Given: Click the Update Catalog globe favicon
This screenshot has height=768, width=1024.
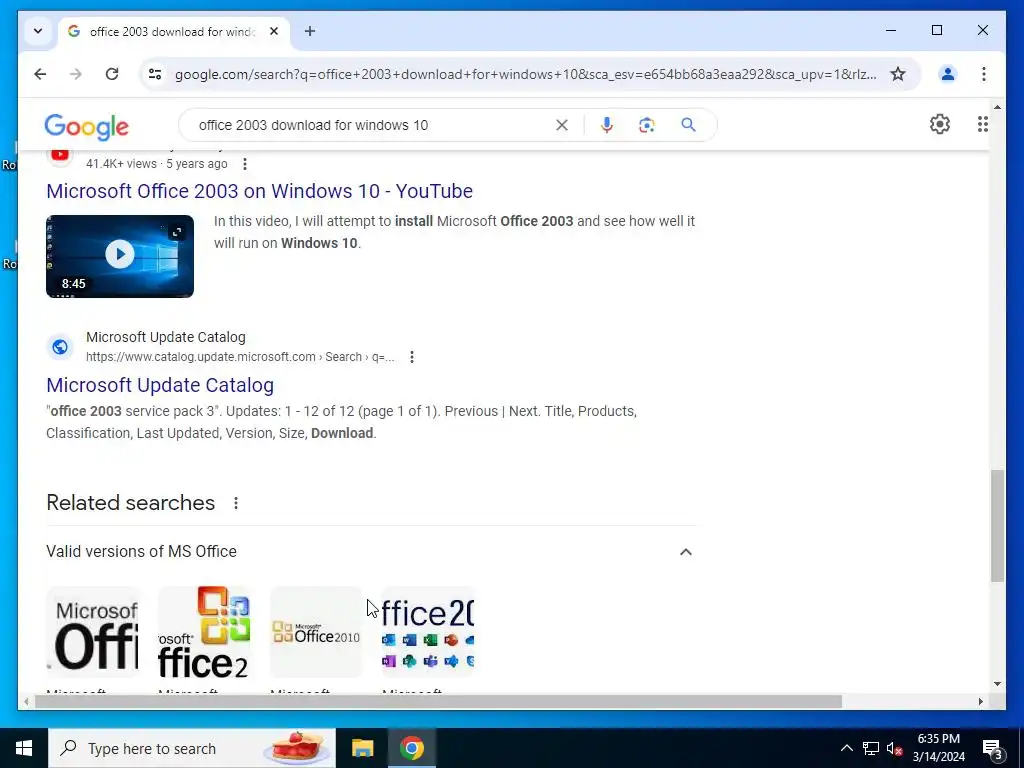Looking at the screenshot, I should pyautogui.click(x=60, y=347).
